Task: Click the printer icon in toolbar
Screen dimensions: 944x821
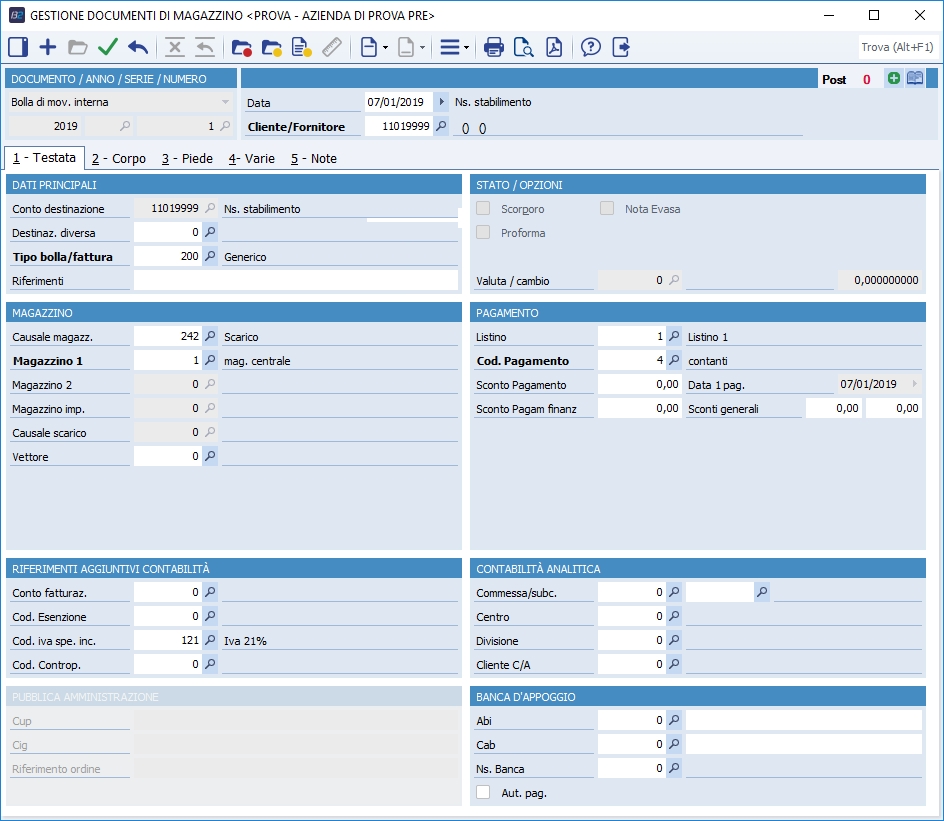Action: pos(494,47)
